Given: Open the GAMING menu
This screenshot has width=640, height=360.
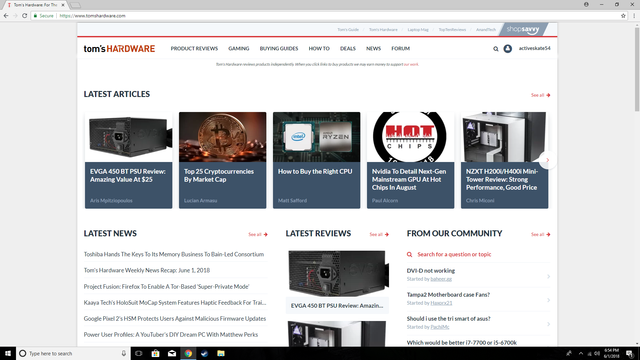Looking at the screenshot, I should [239, 49].
